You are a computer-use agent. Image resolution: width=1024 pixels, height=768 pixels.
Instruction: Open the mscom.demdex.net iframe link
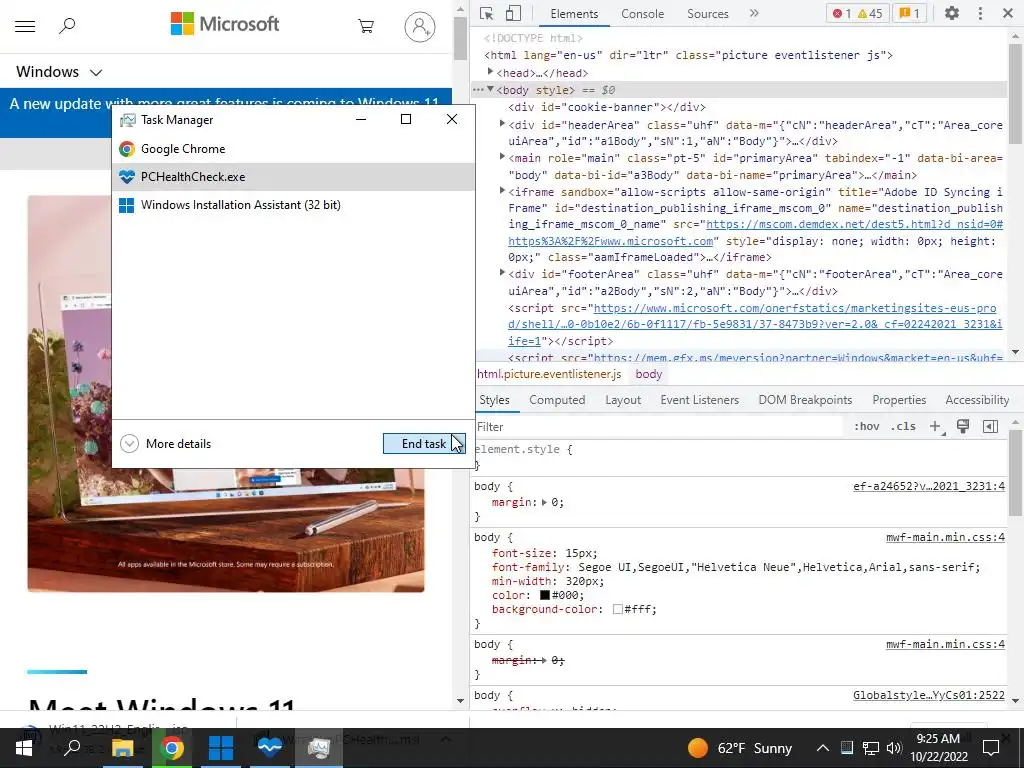[x=756, y=232]
